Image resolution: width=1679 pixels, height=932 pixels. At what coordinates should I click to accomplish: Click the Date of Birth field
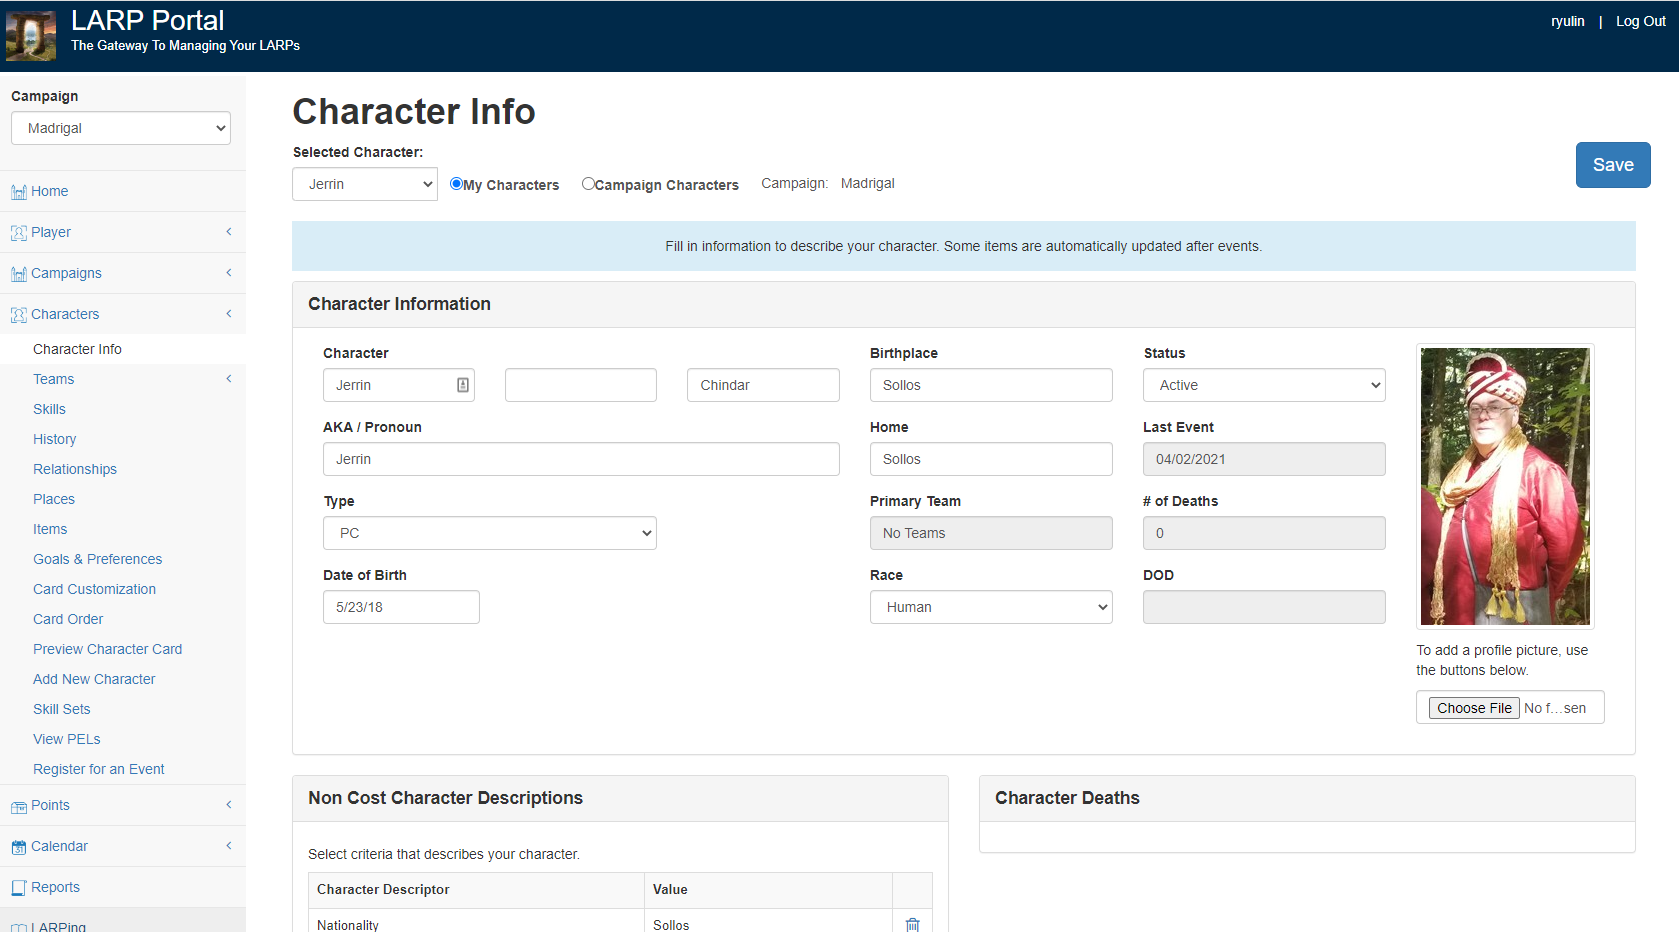tap(401, 607)
